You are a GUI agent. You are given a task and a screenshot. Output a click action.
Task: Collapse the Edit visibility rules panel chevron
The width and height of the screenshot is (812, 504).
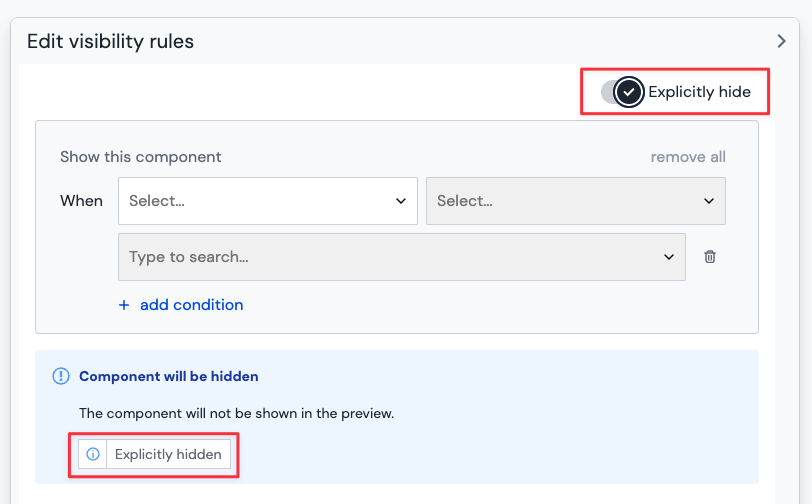click(x=782, y=41)
